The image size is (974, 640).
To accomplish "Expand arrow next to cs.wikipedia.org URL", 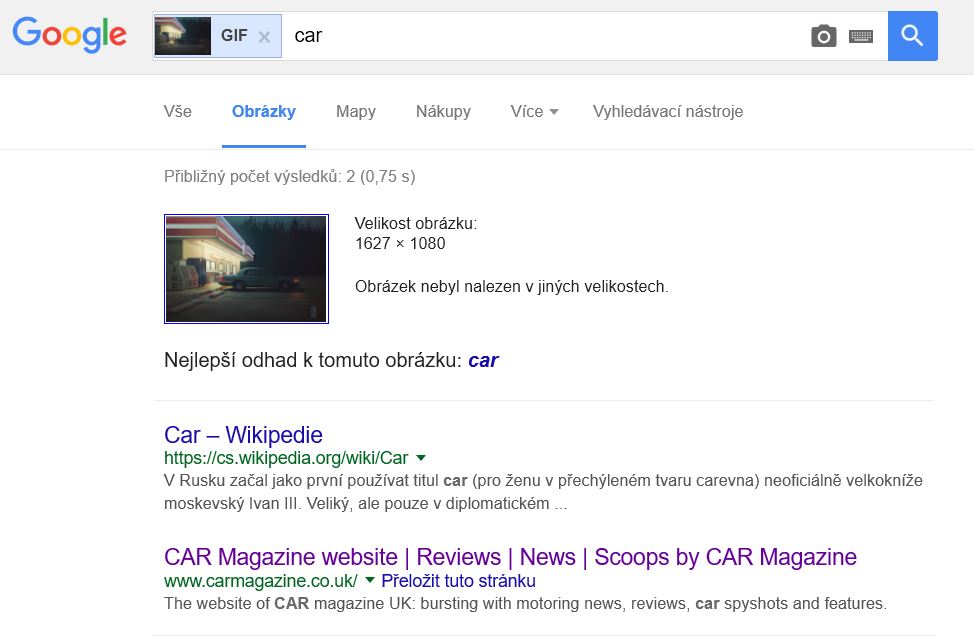I will (421, 458).
